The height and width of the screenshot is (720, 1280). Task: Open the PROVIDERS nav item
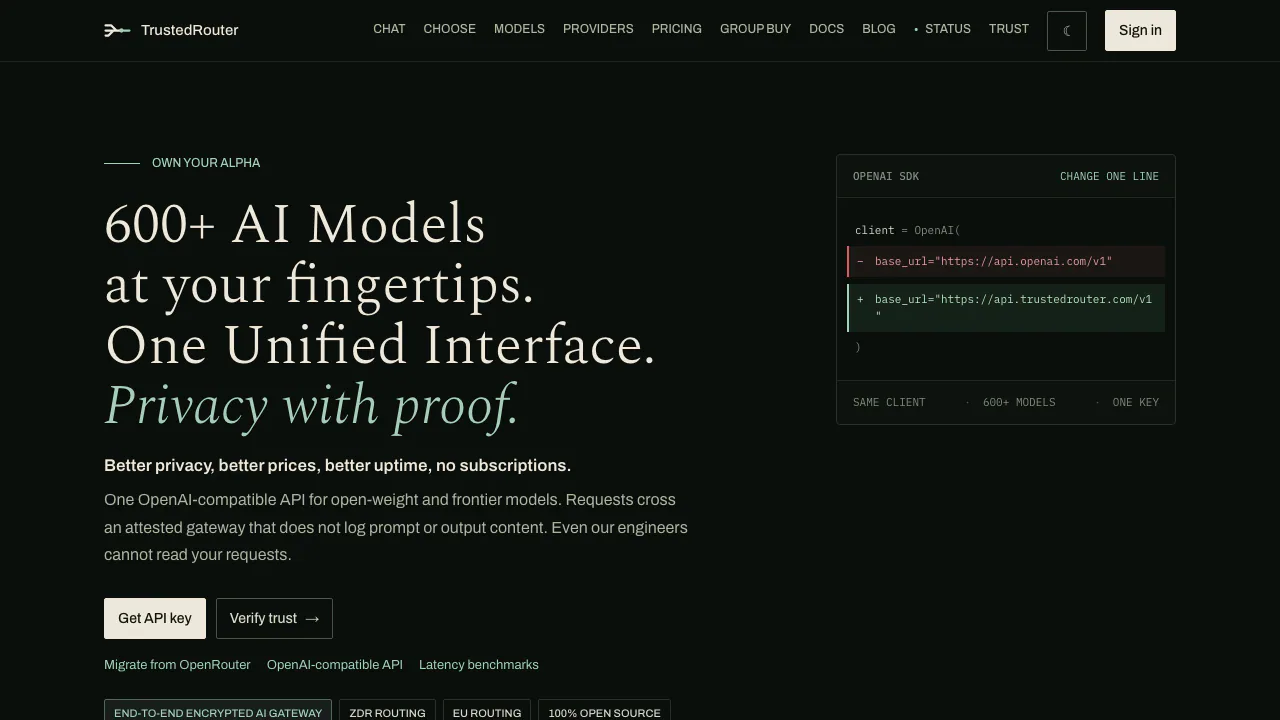point(598,29)
